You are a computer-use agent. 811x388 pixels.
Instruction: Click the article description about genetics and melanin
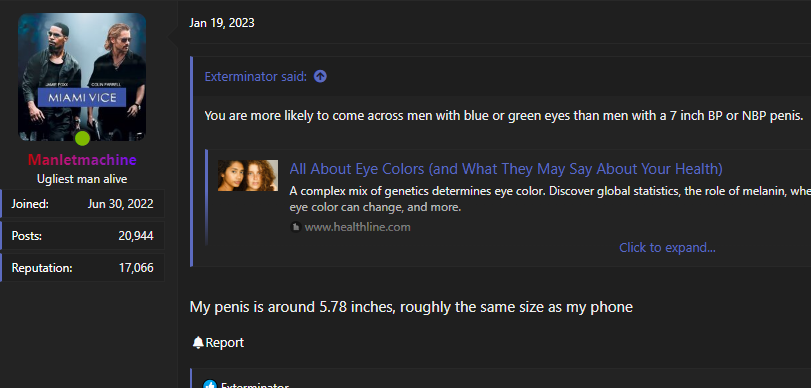[550, 199]
